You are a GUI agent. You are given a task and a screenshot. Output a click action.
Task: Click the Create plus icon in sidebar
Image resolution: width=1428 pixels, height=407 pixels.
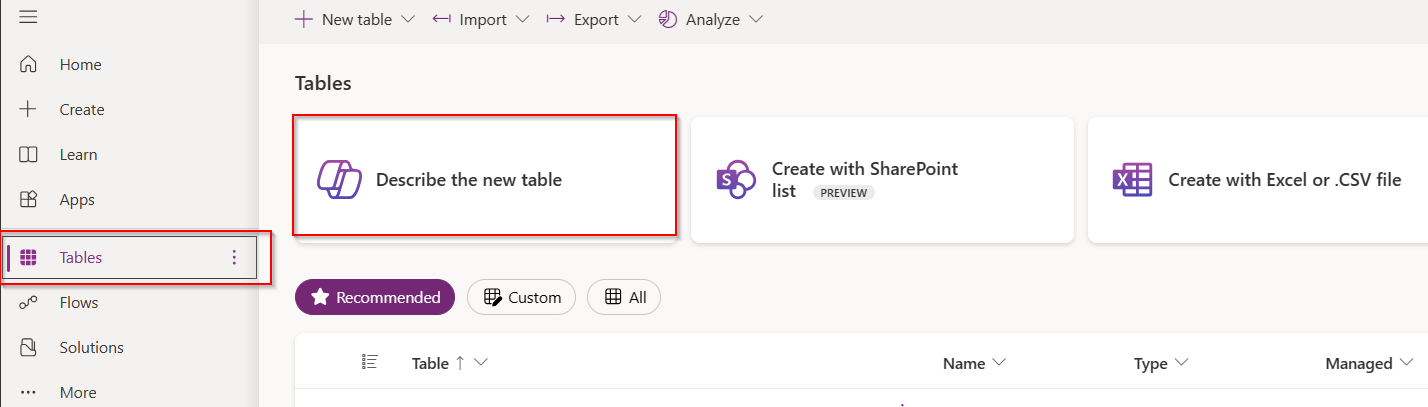(x=28, y=110)
